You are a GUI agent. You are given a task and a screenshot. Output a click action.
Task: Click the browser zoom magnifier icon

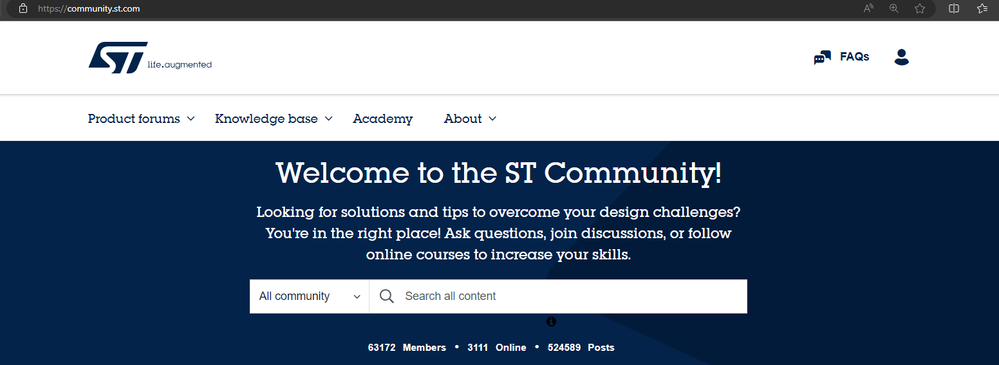pyautogui.click(x=894, y=8)
